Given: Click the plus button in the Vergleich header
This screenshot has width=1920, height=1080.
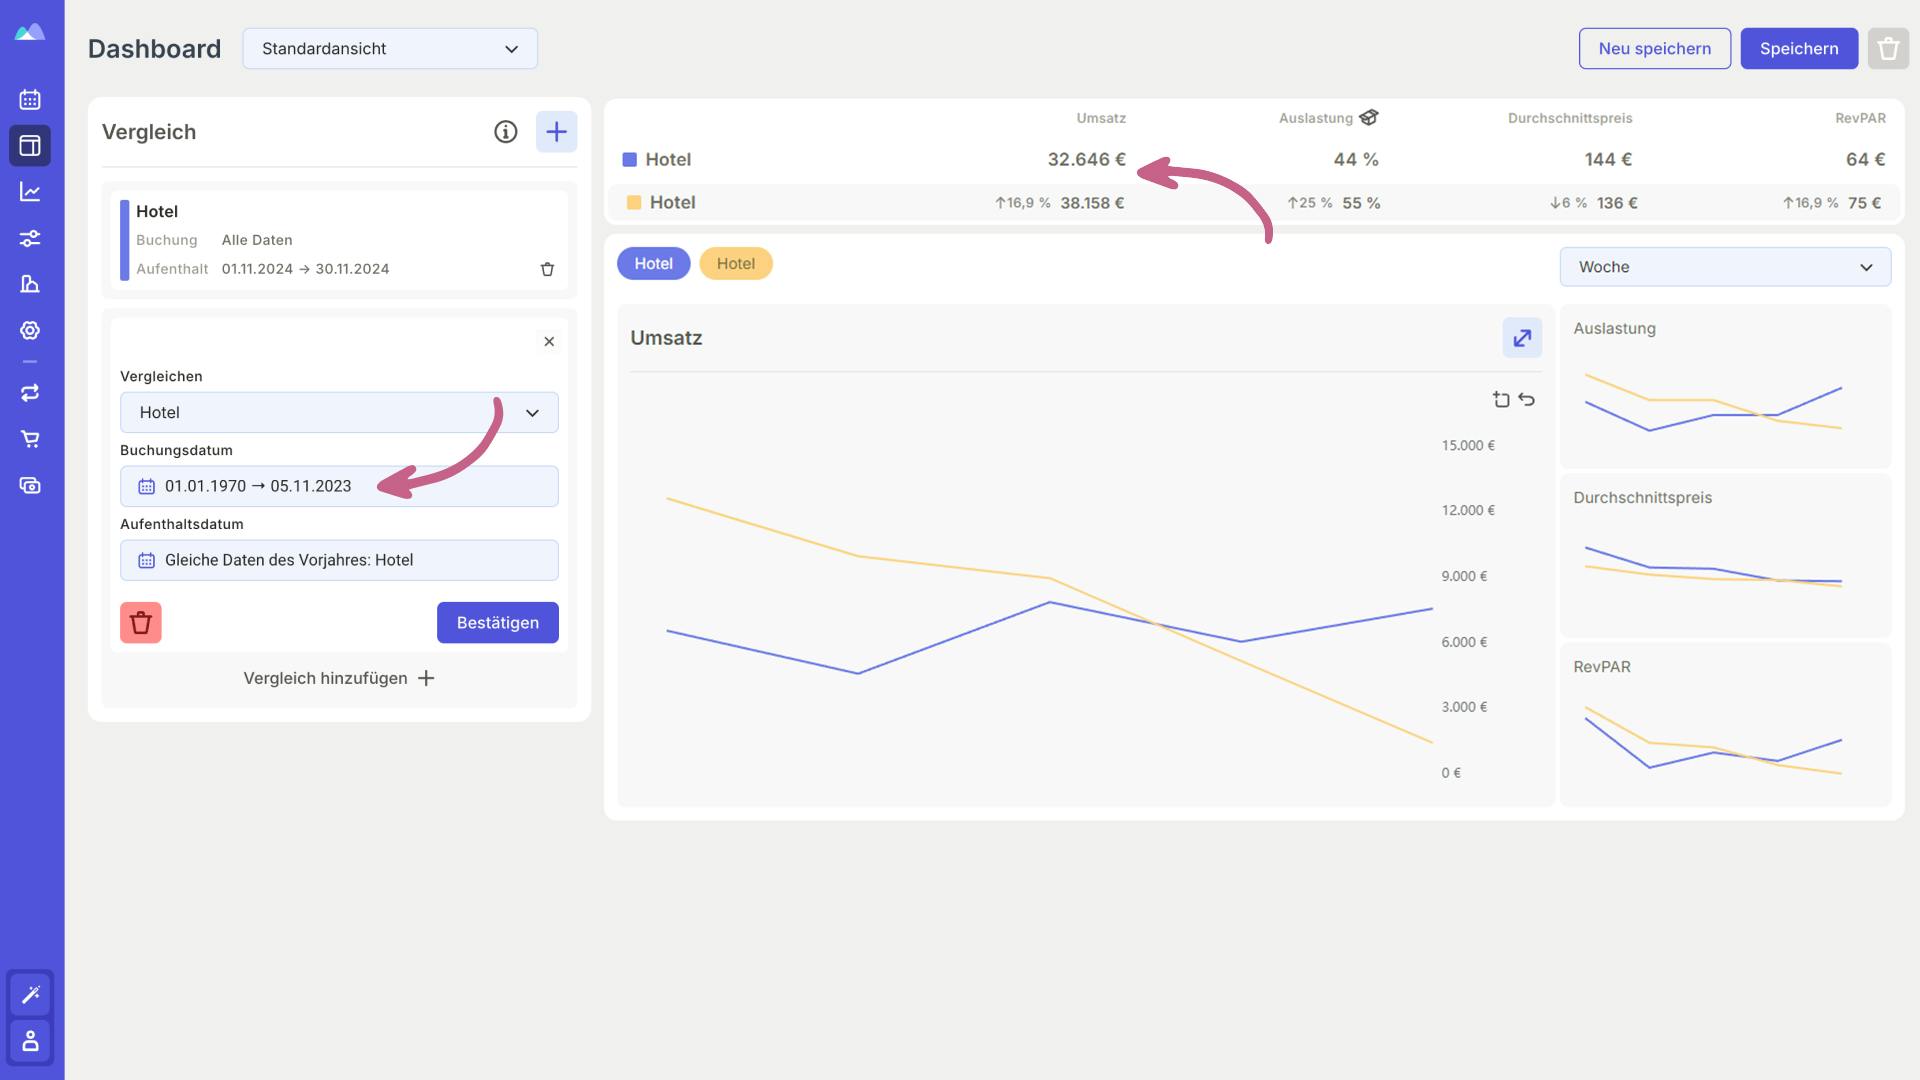Looking at the screenshot, I should [x=557, y=132].
